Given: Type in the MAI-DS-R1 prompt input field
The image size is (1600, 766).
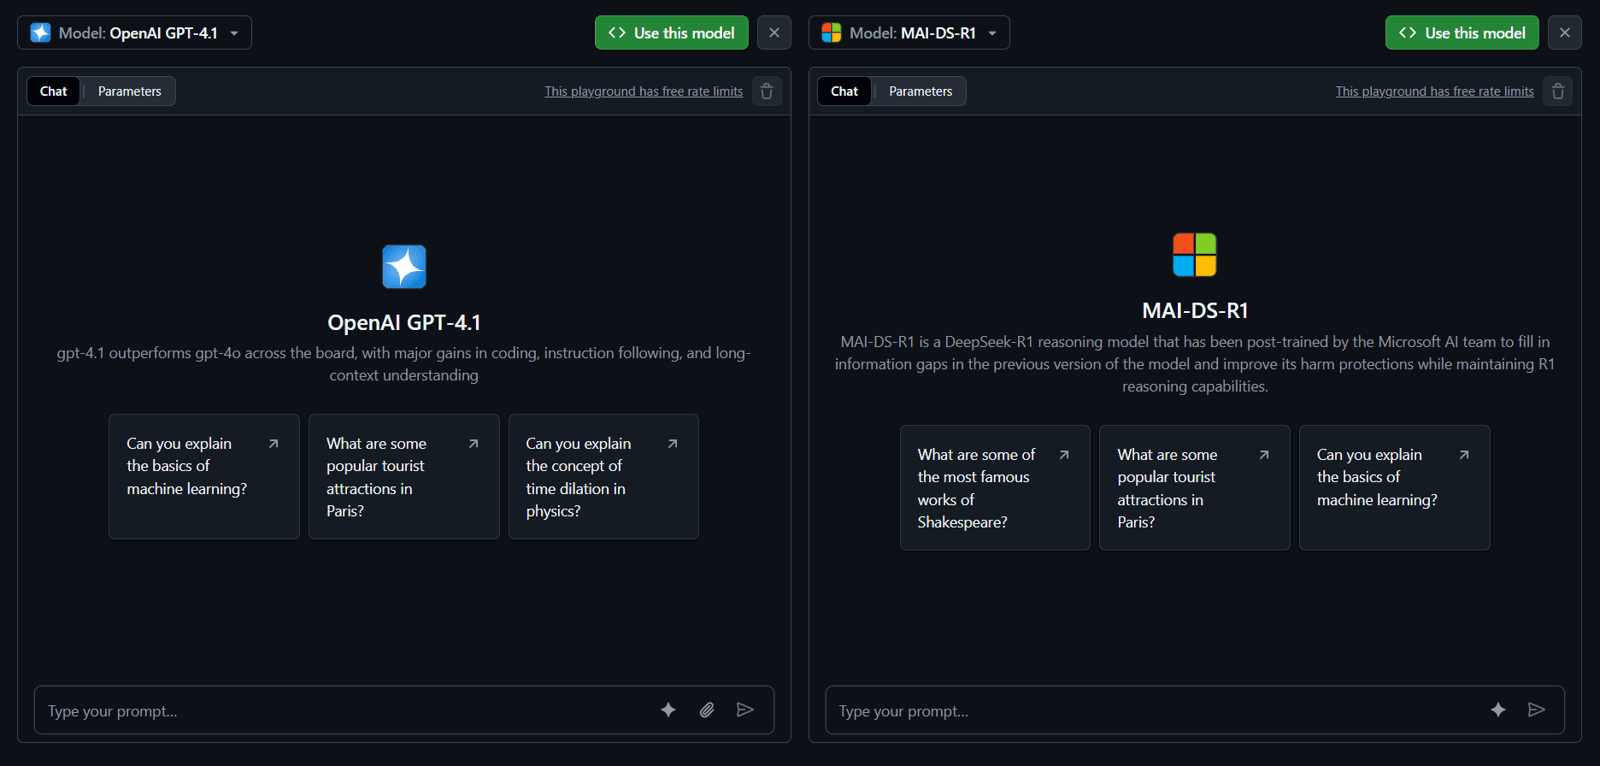Looking at the screenshot, I should 1150,711.
